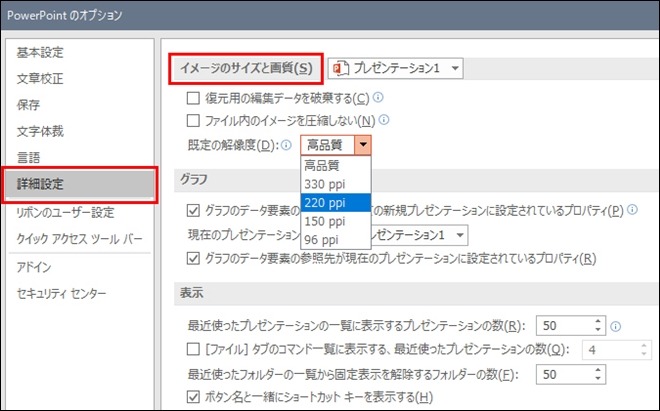Click info icon next to recent presentations count
This screenshot has height=411, width=660.
pyautogui.click(x=616, y=325)
